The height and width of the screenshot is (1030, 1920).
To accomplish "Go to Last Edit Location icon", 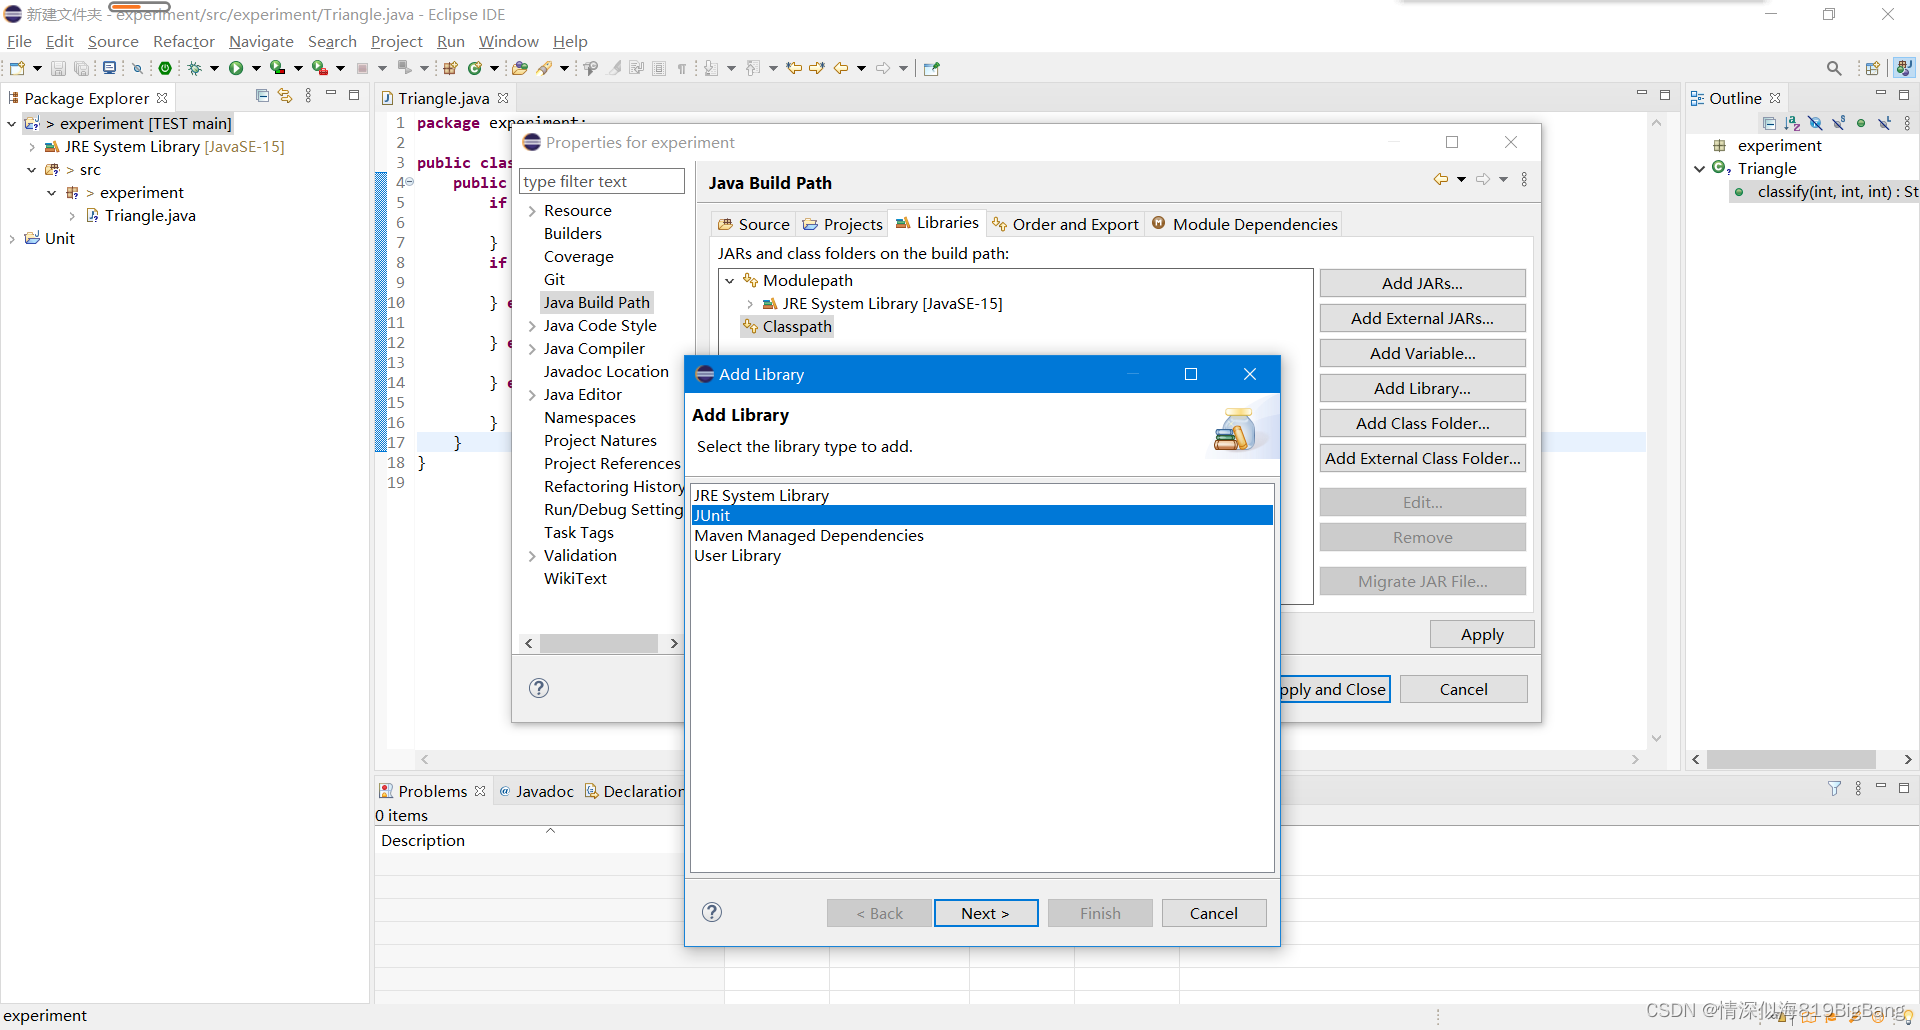I will (795, 68).
